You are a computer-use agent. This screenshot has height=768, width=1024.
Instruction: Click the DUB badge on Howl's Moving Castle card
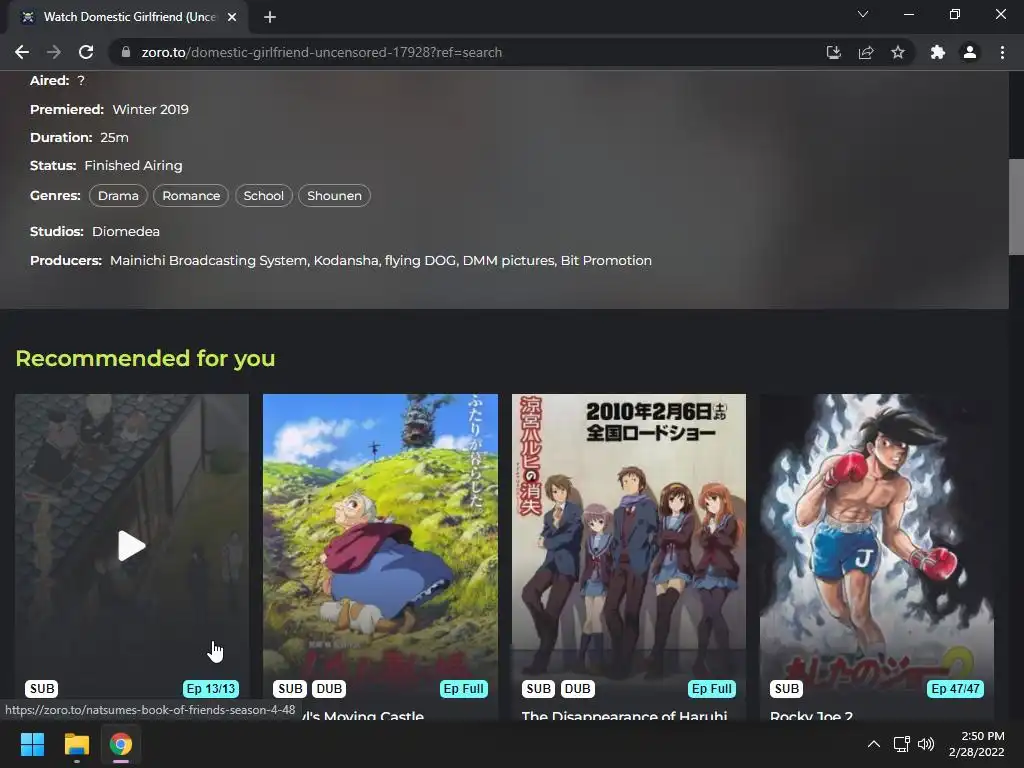click(329, 689)
